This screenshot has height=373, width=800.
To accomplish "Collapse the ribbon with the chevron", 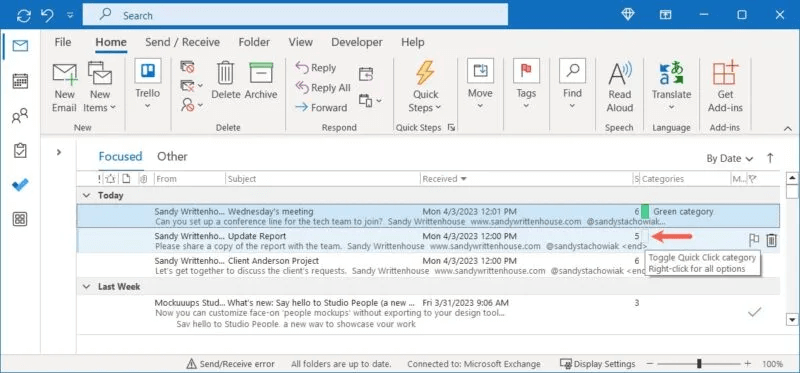I will (x=788, y=128).
